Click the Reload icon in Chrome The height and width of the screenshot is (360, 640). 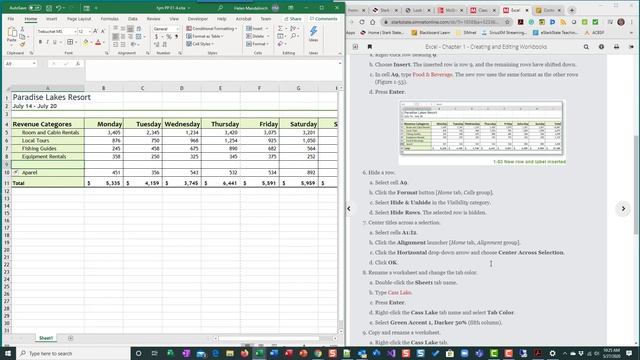tap(362, 22)
